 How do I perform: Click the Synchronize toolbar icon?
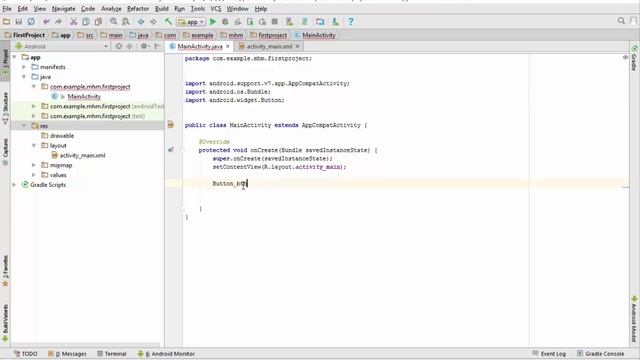click(x=31, y=22)
